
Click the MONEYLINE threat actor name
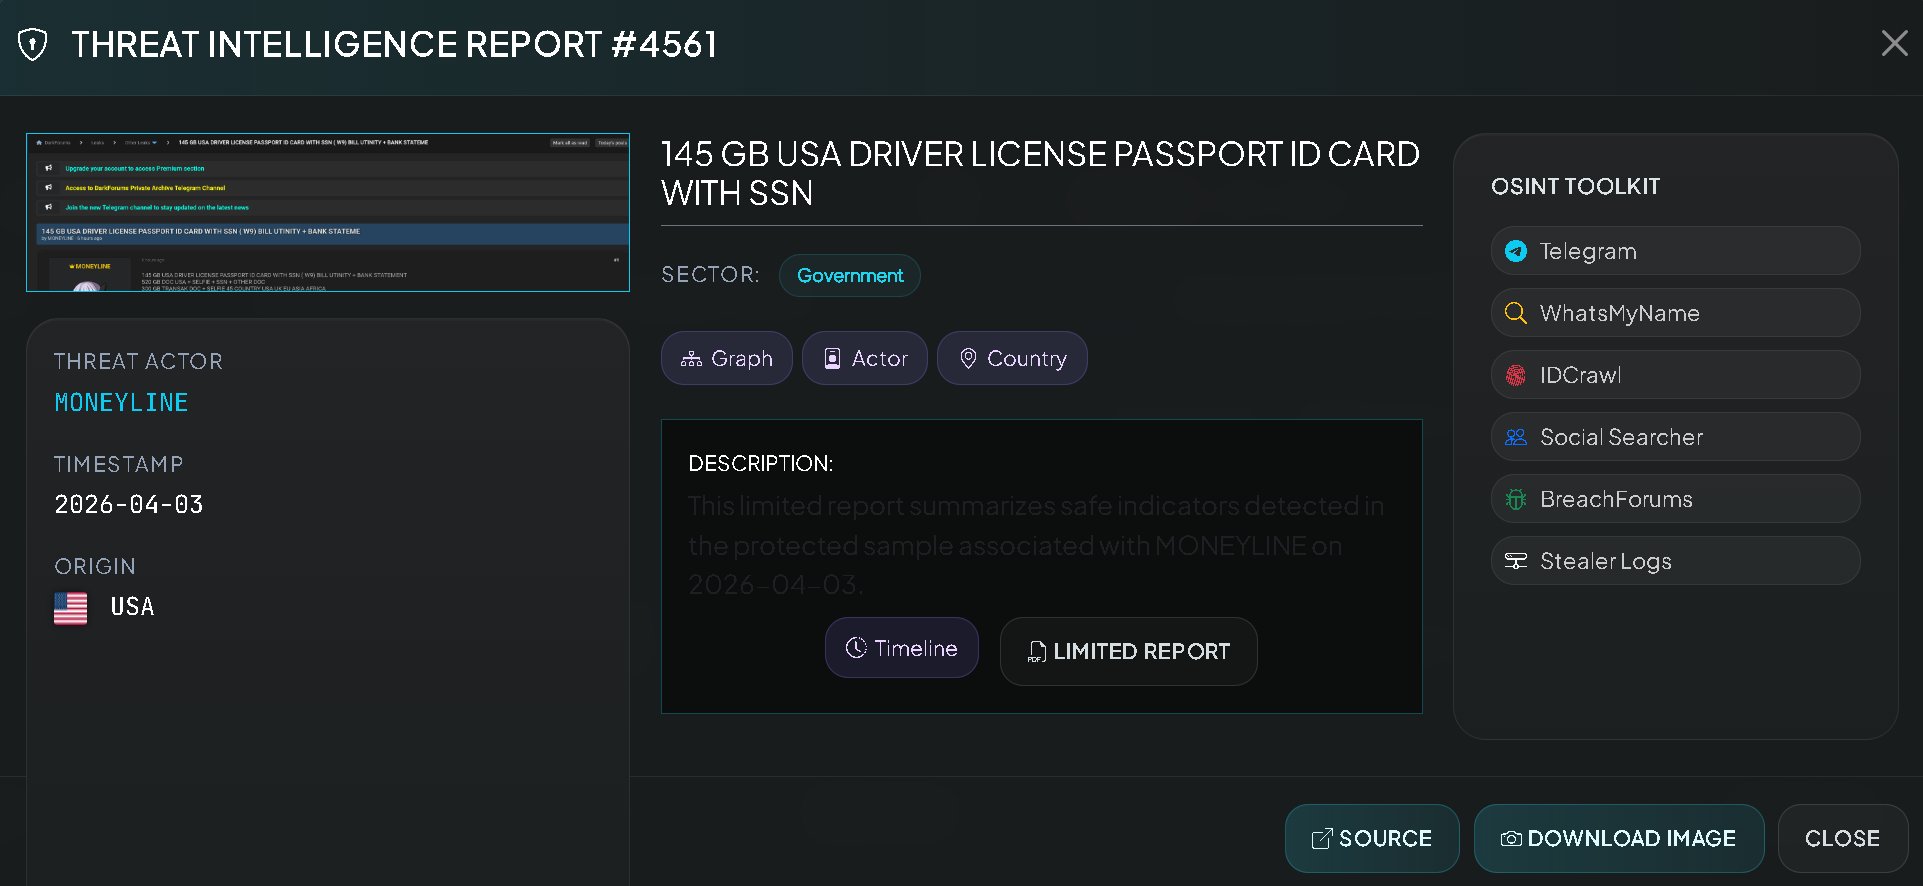(x=121, y=402)
